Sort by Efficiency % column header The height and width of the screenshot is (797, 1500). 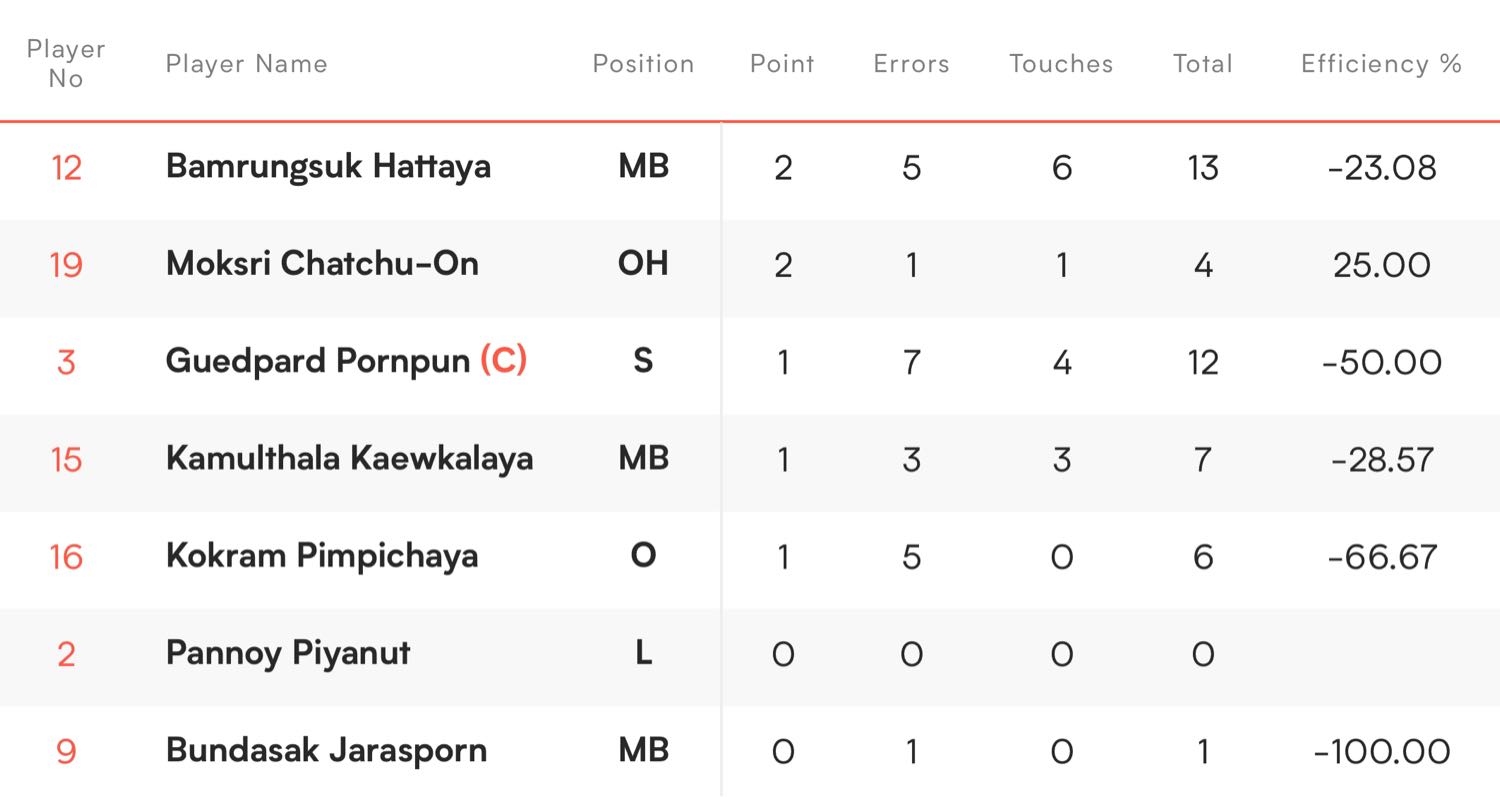click(1381, 64)
